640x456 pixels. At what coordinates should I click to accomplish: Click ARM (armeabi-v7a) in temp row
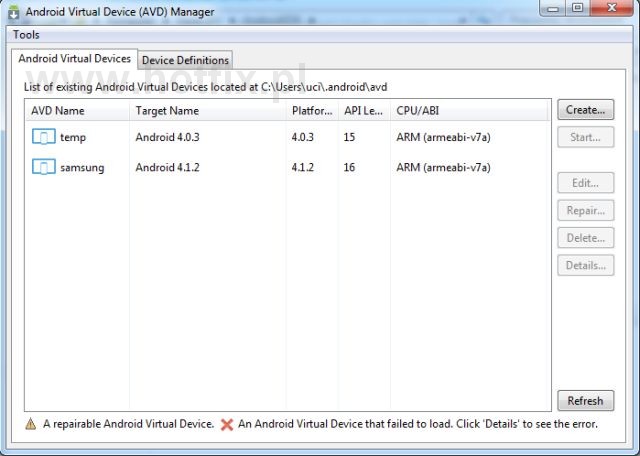pyautogui.click(x=443, y=137)
